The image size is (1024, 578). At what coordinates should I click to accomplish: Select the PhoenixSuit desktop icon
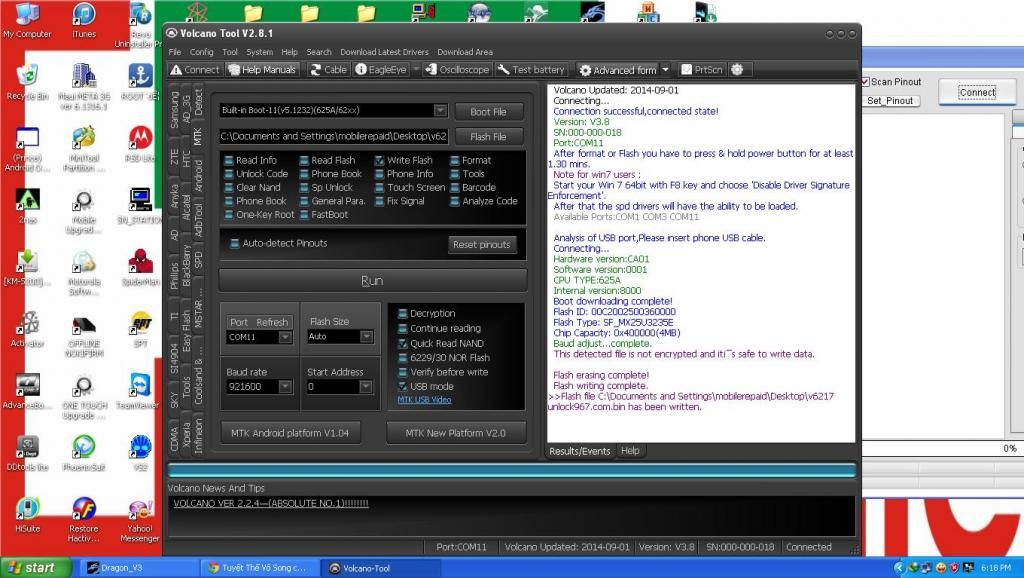coord(84,453)
